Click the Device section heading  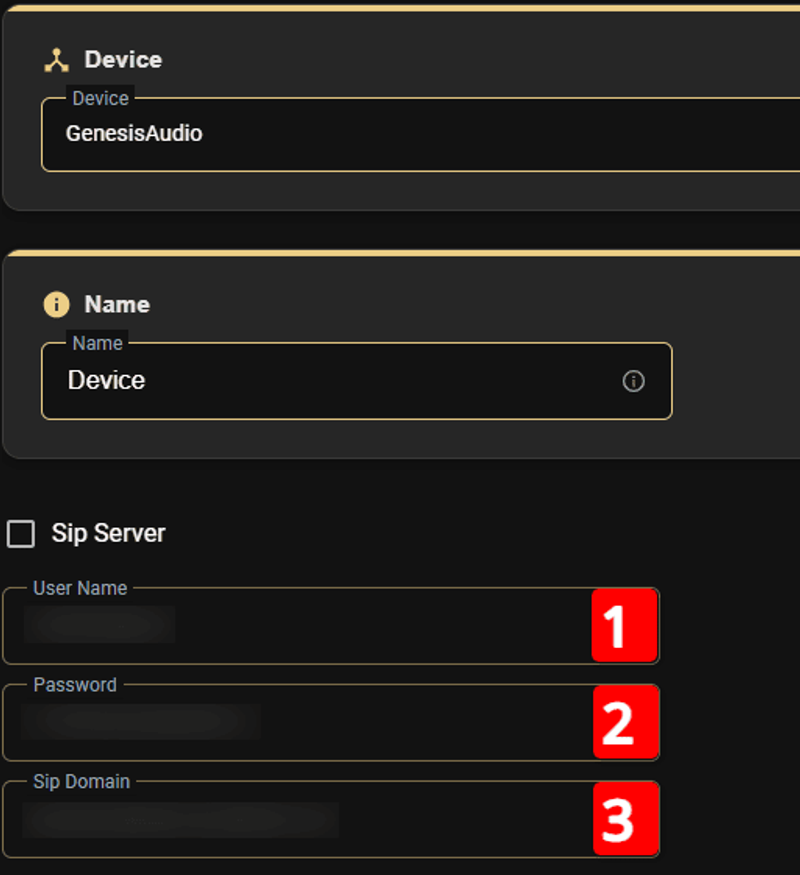tap(125, 59)
